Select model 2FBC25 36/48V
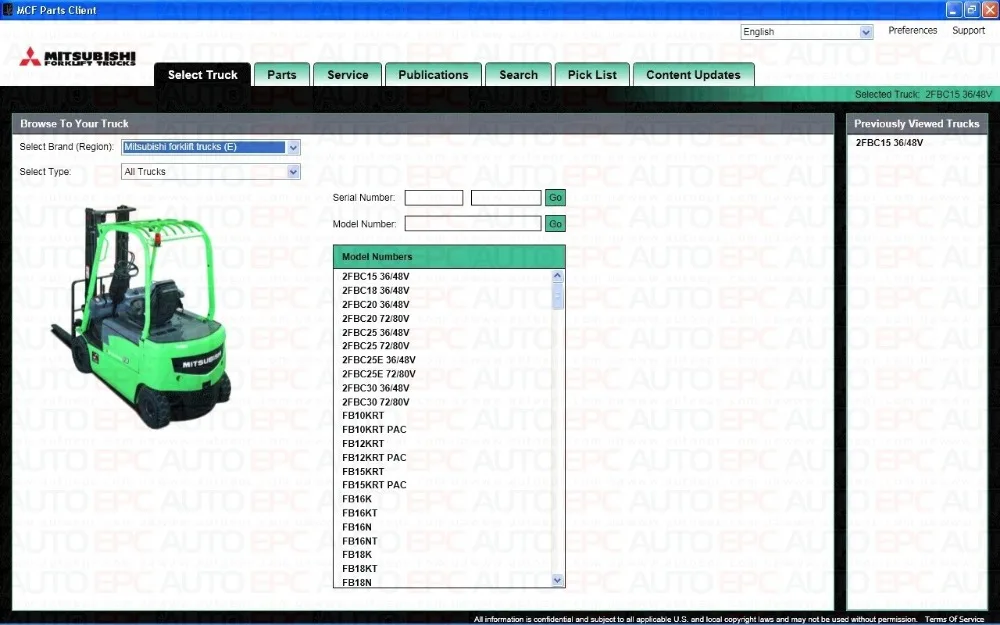This screenshot has height=625, width=1000. [x=376, y=333]
